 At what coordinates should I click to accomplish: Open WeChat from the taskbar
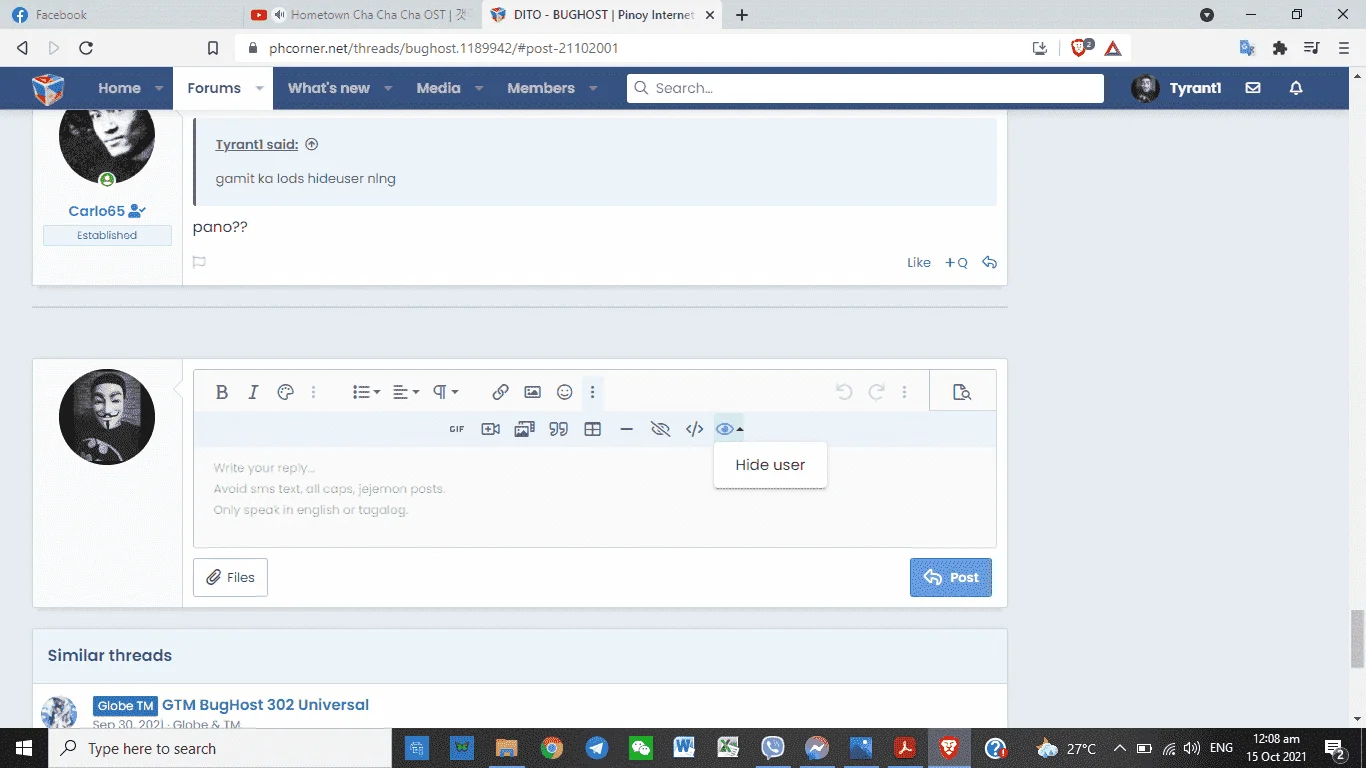click(x=640, y=748)
